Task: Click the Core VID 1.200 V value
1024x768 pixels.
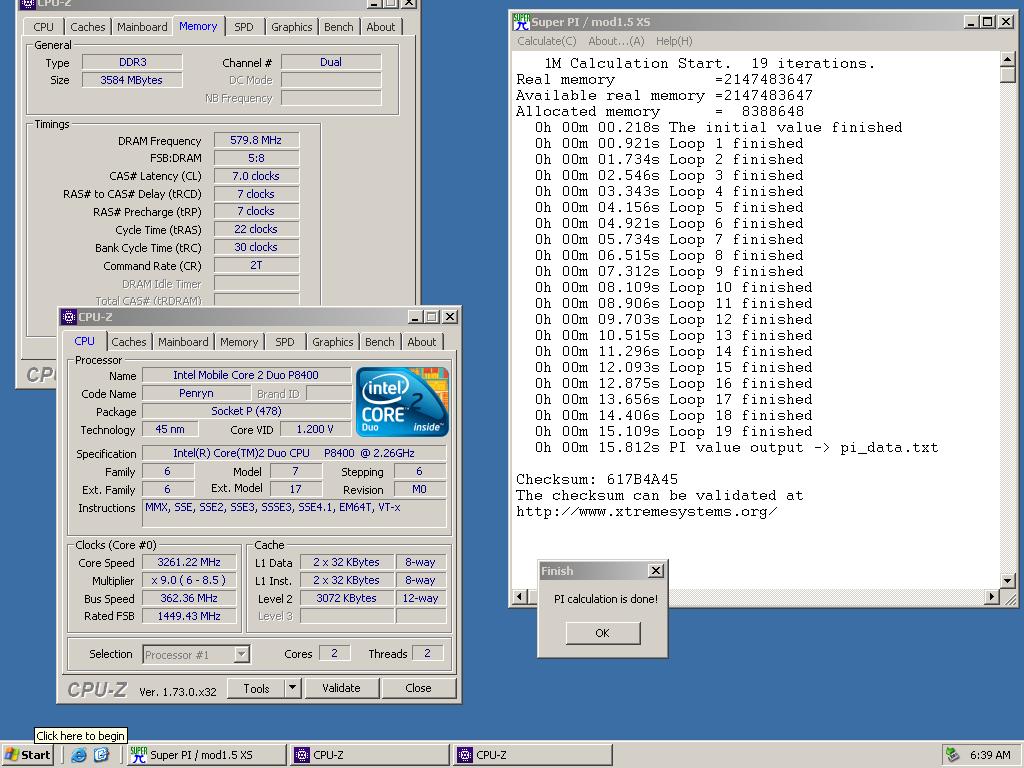Action: click(x=315, y=429)
